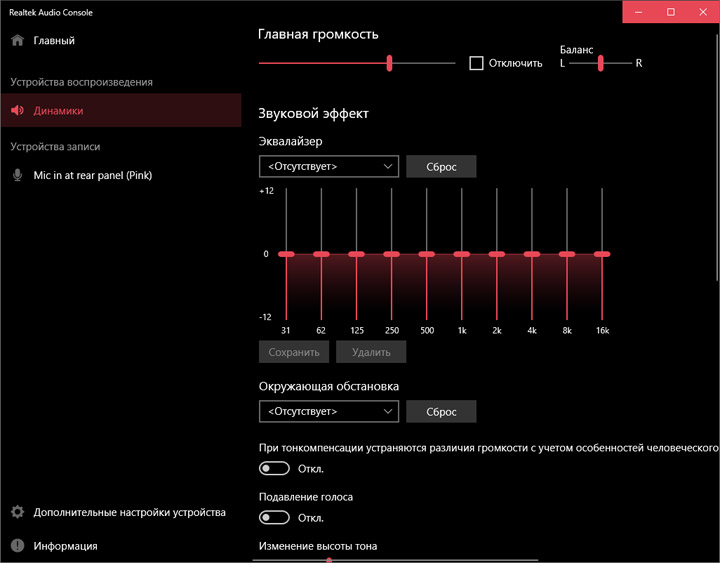Click the Realtek Audio Console title text

(x=51, y=12)
